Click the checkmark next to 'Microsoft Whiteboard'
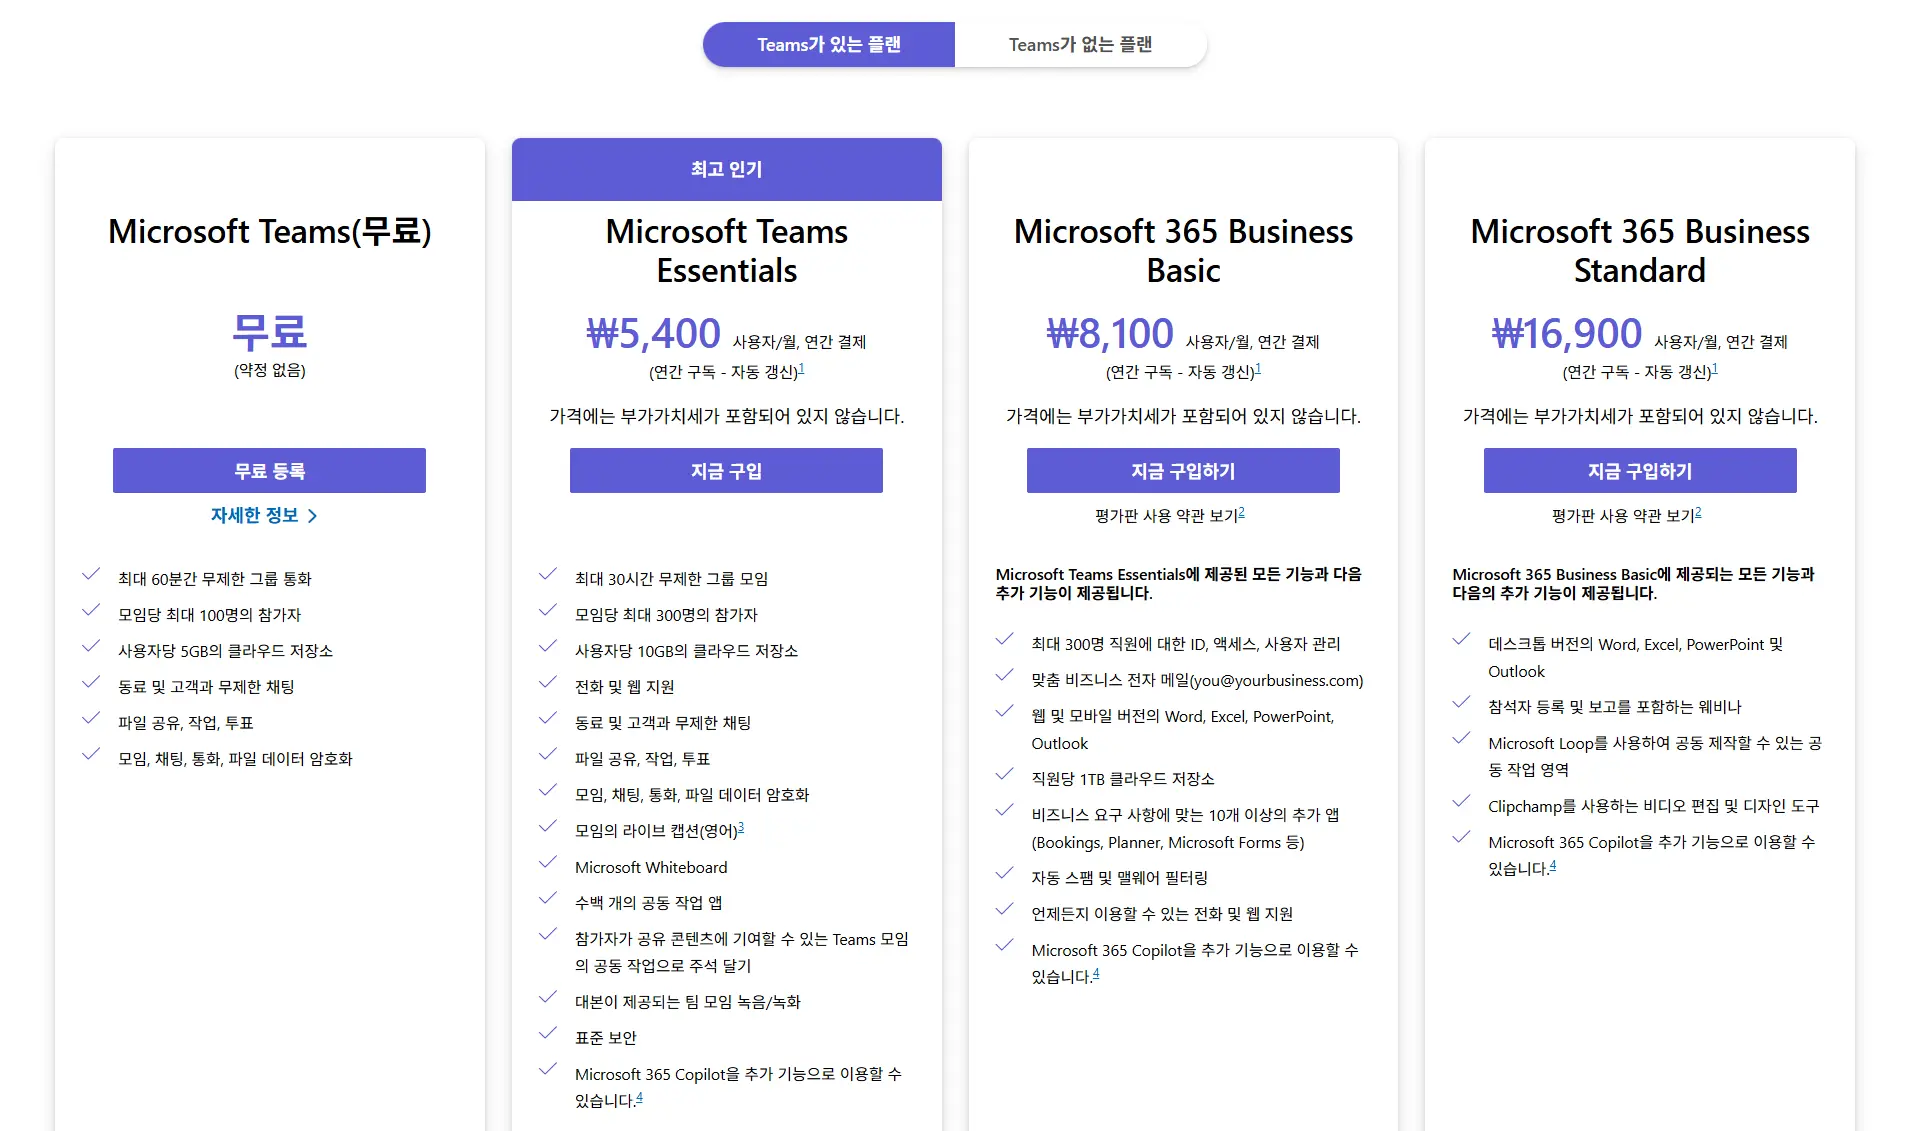The image size is (1914, 1131). [548, 863]
